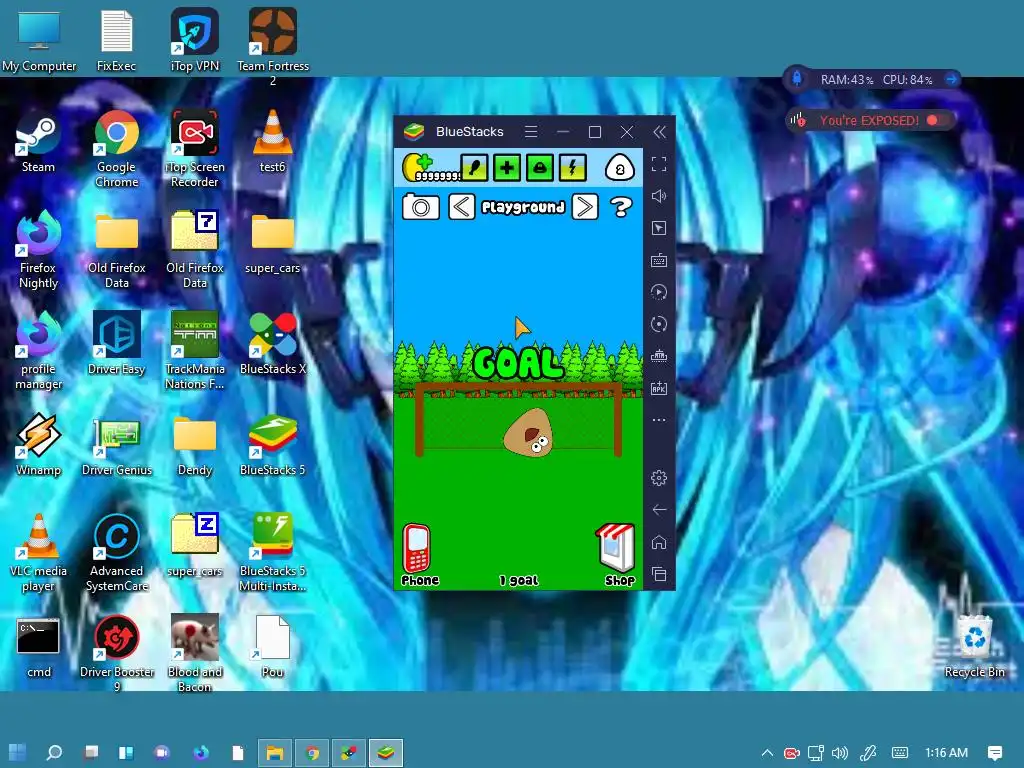Open BlueStacks keyboard controls icon
1024x768 pixels.
pos(659,261)
